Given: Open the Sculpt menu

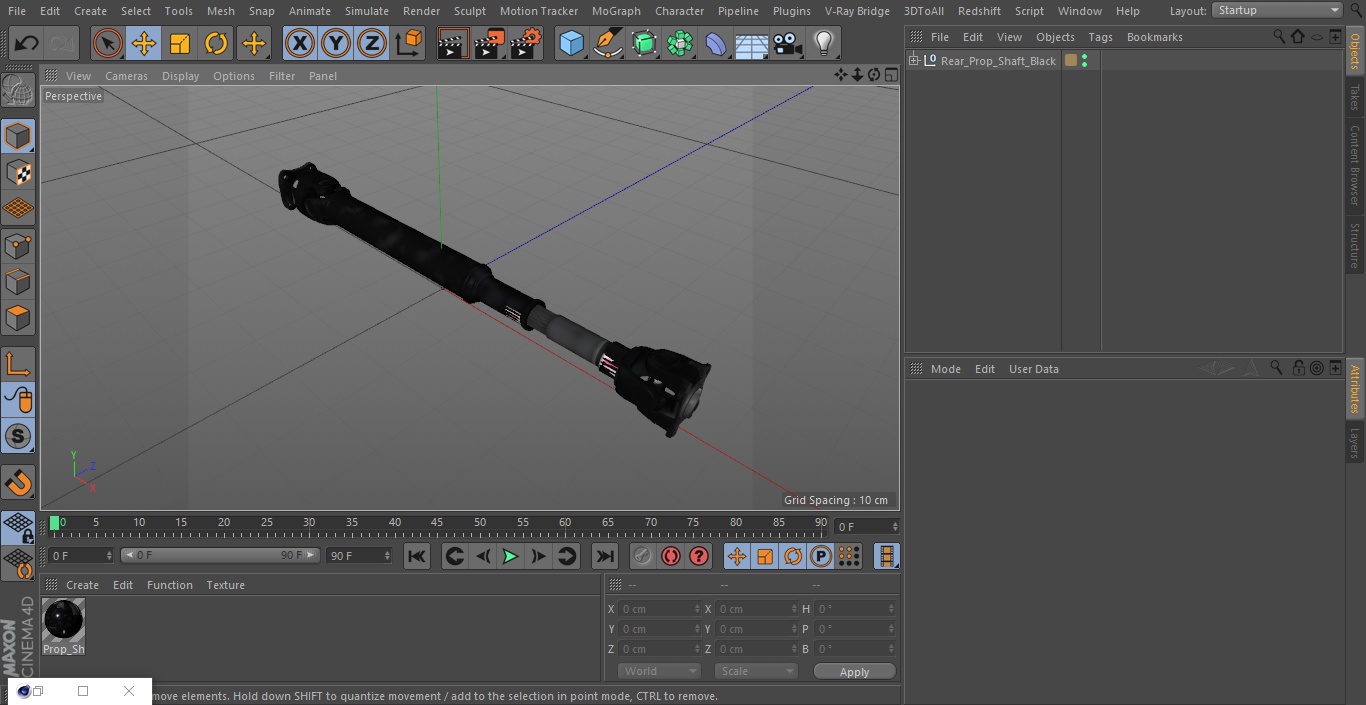Looking at the screenshot, I should click(x=469, y=11).
